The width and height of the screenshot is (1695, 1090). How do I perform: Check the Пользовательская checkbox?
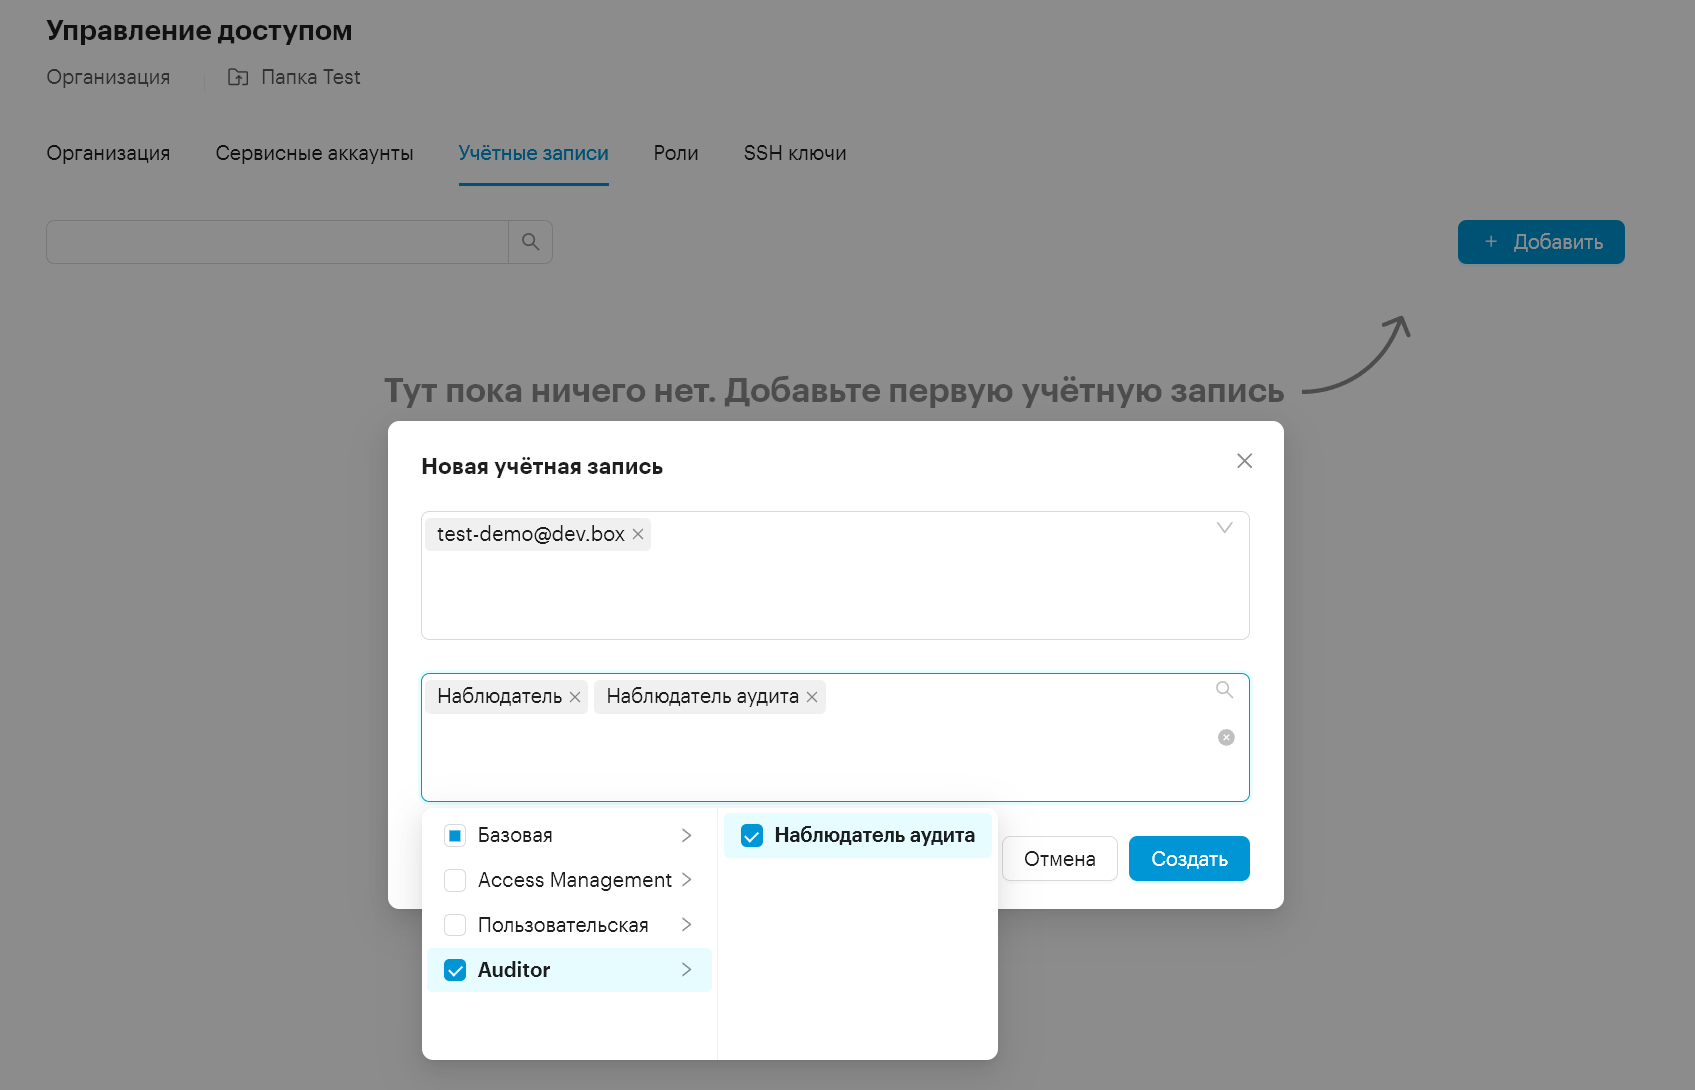455,925
